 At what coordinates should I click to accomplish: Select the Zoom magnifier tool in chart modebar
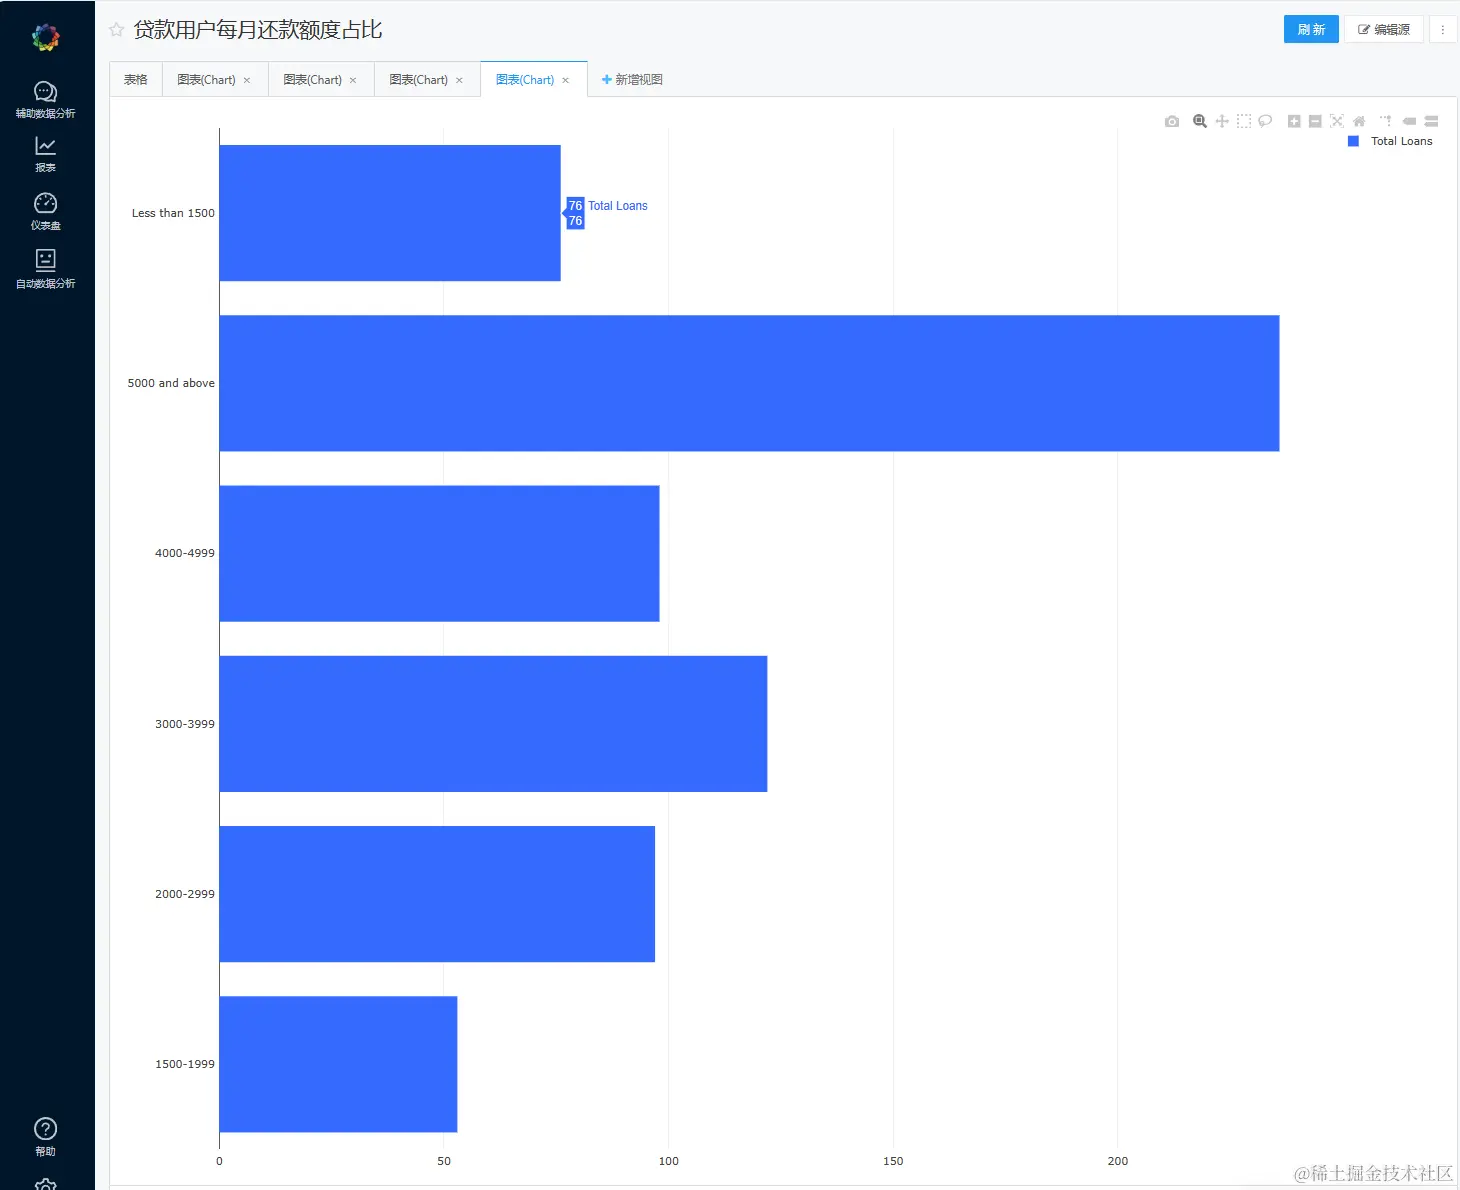point(1200,121)
